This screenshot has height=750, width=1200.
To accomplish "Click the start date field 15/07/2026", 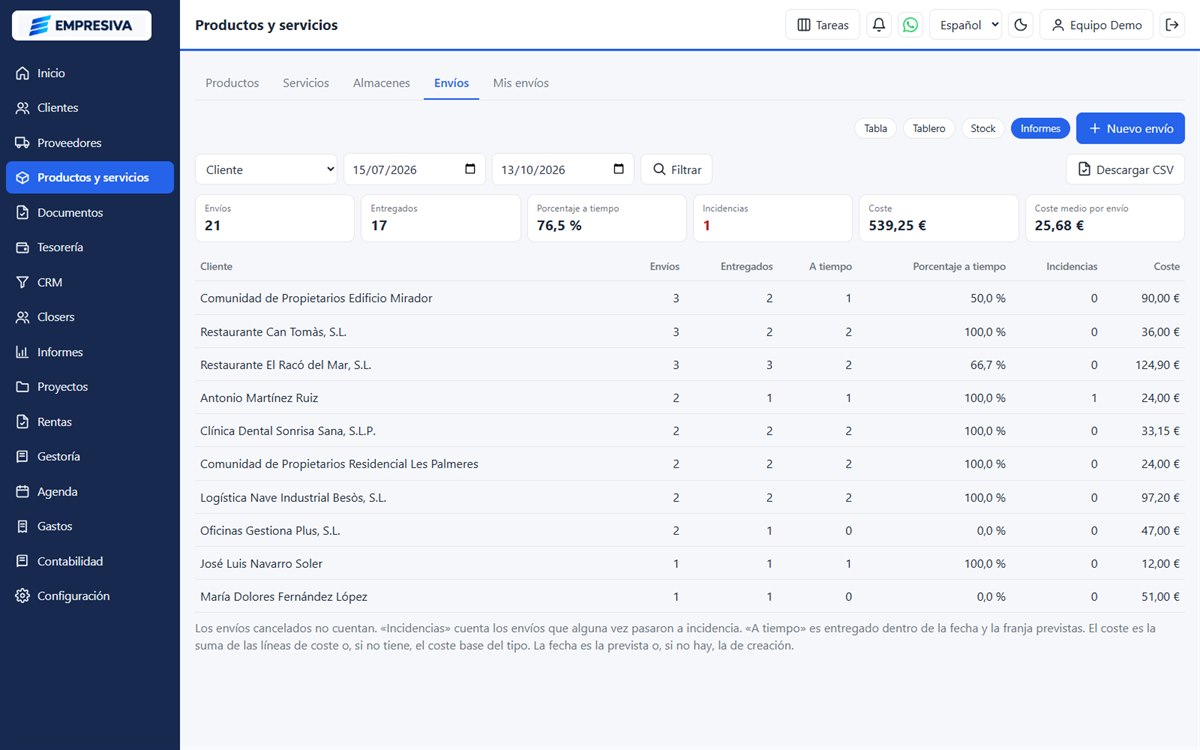I will click(x=414, y=170).
